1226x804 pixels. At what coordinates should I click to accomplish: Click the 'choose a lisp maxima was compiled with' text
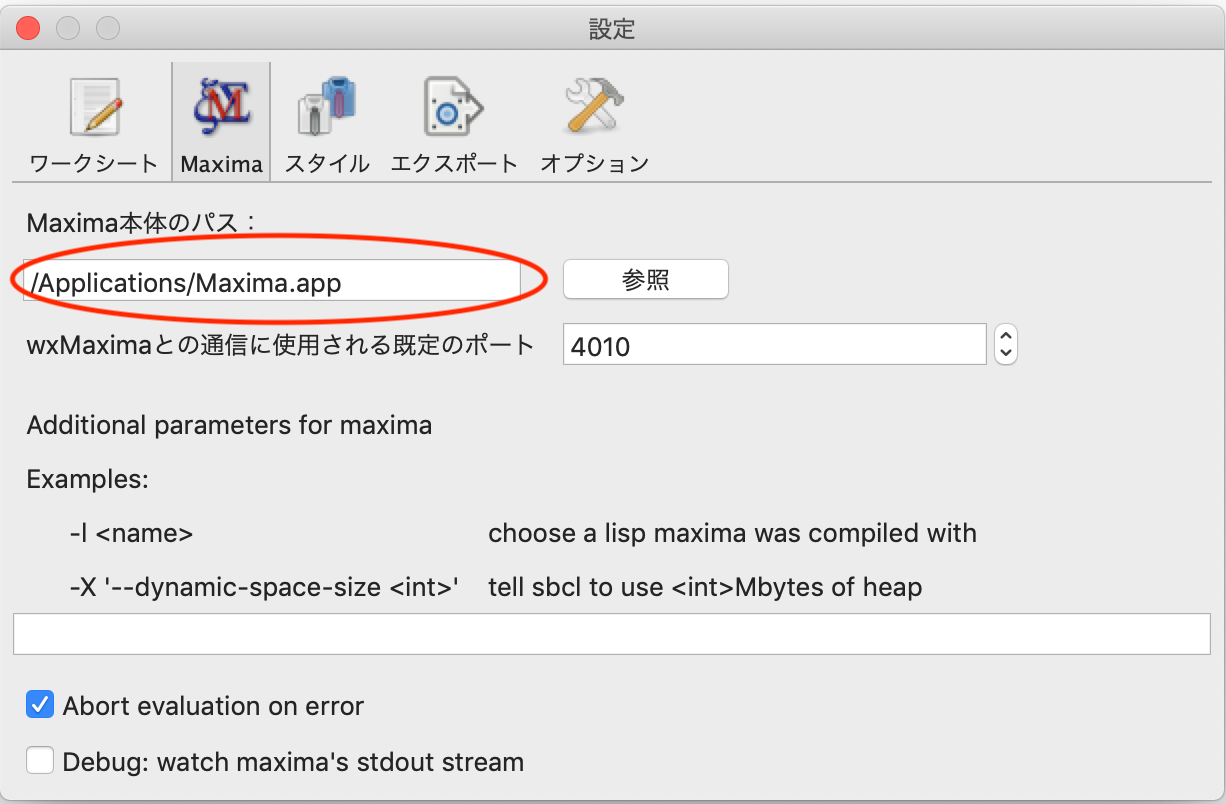(732, 533)
